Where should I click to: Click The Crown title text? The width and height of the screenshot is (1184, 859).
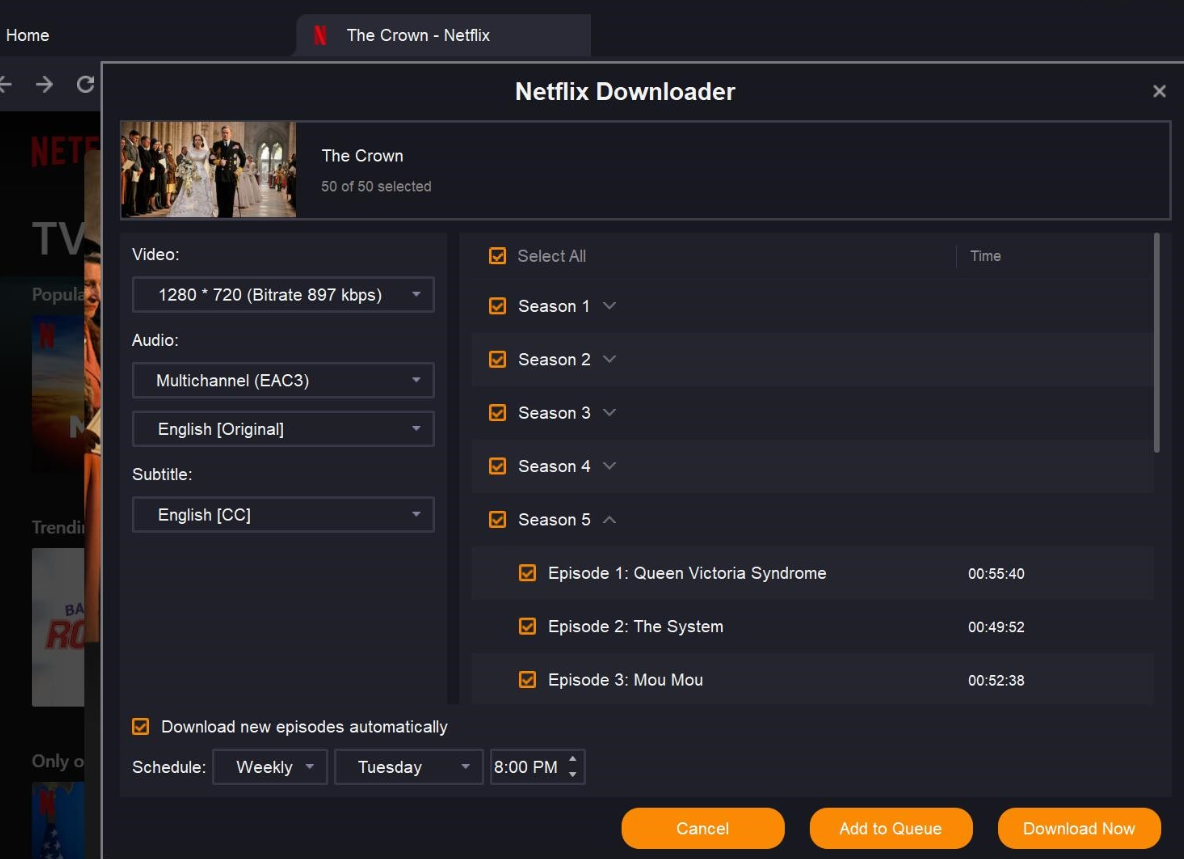362,156
